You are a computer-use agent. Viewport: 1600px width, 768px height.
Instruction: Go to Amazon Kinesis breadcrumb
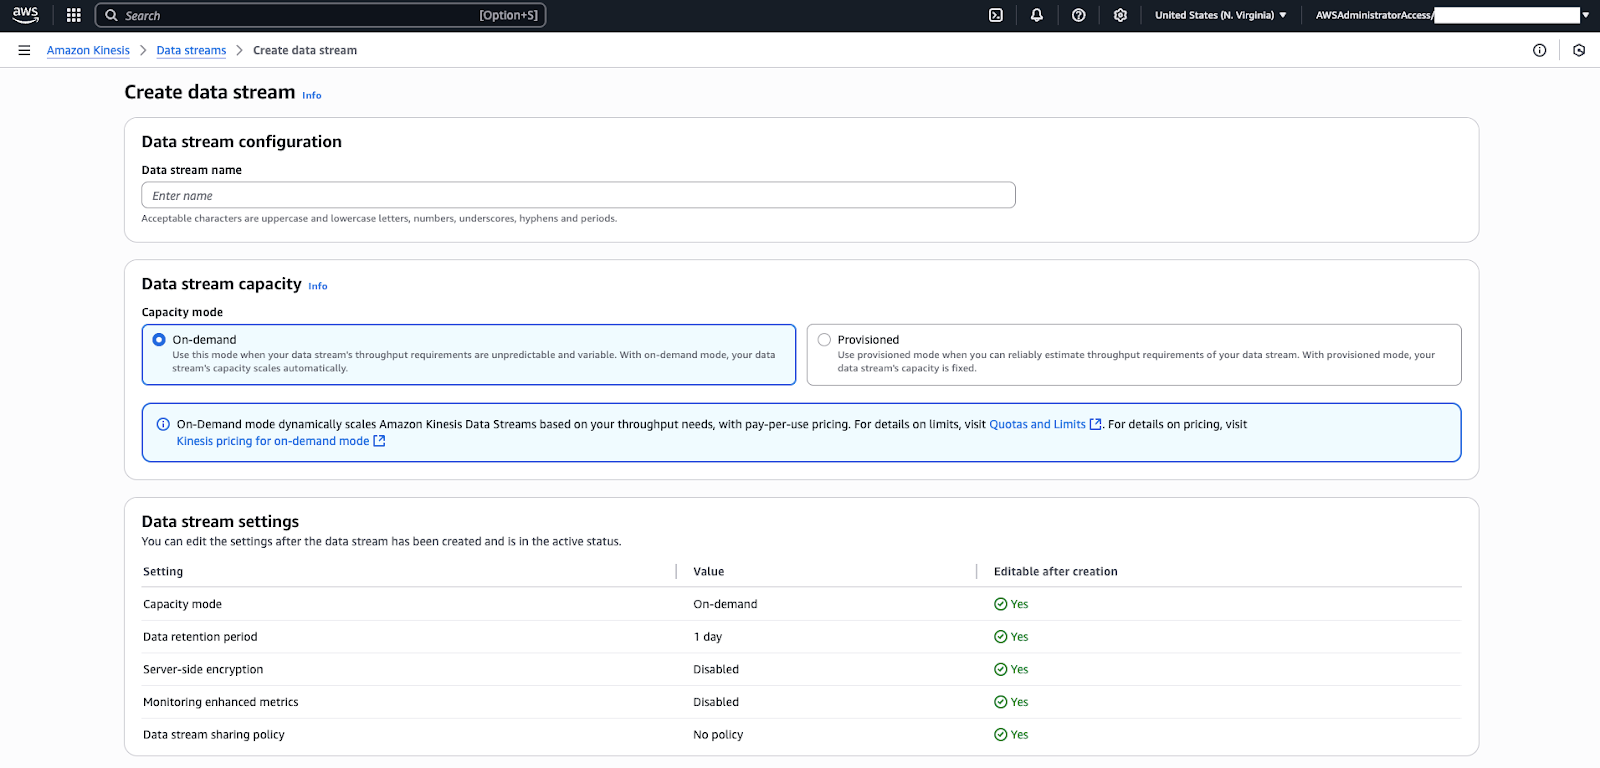[88, 50]
